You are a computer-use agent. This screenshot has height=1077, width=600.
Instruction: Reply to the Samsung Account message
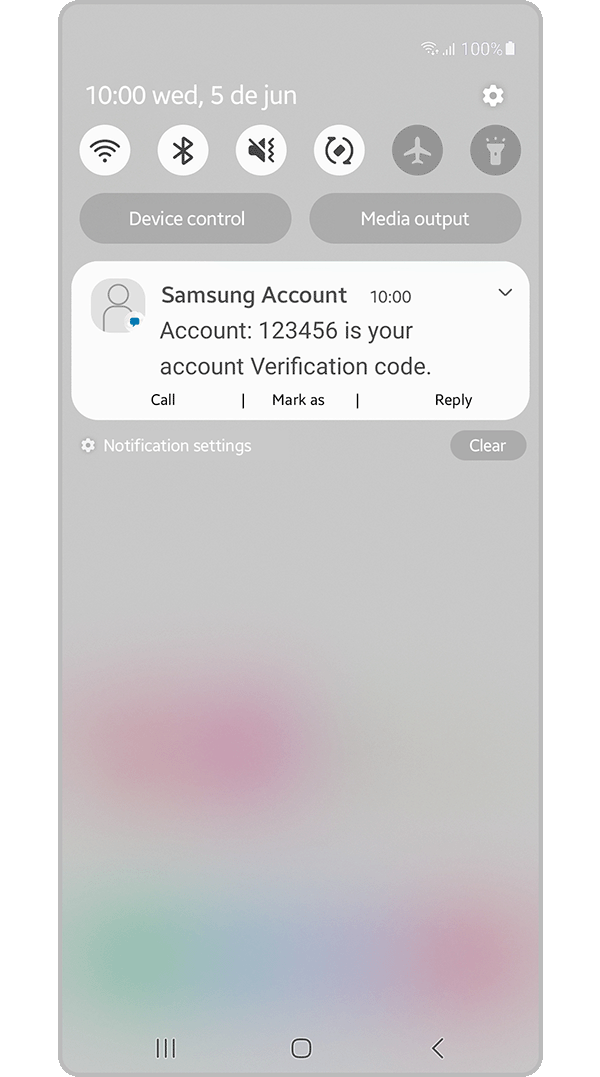tap(453, 400)
